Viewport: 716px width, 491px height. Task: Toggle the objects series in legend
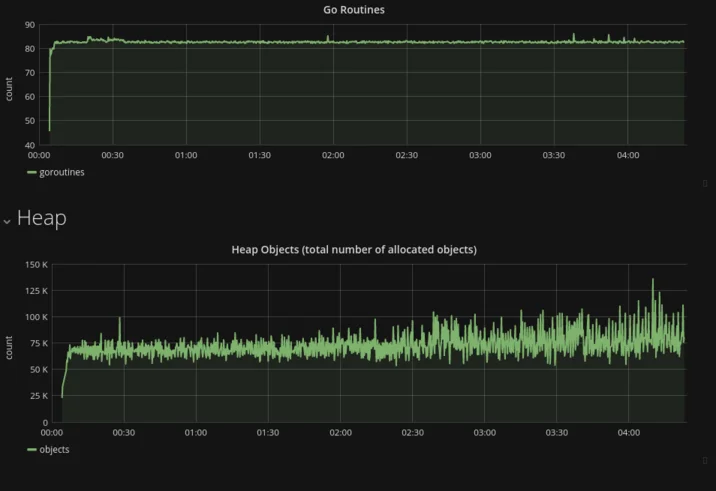[x=54, y=449]
